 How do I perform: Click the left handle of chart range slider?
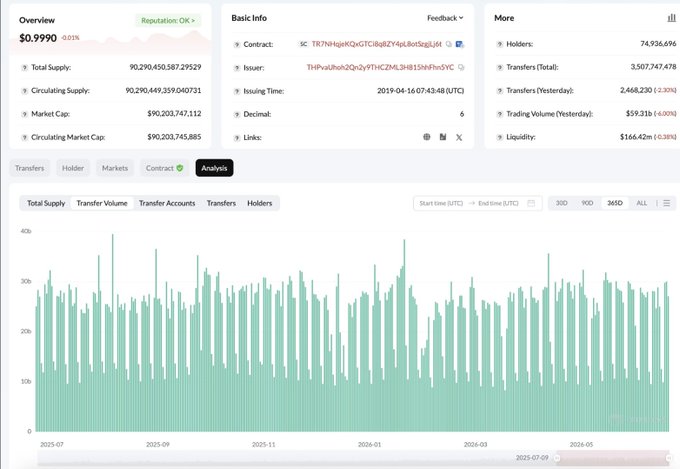557,458
